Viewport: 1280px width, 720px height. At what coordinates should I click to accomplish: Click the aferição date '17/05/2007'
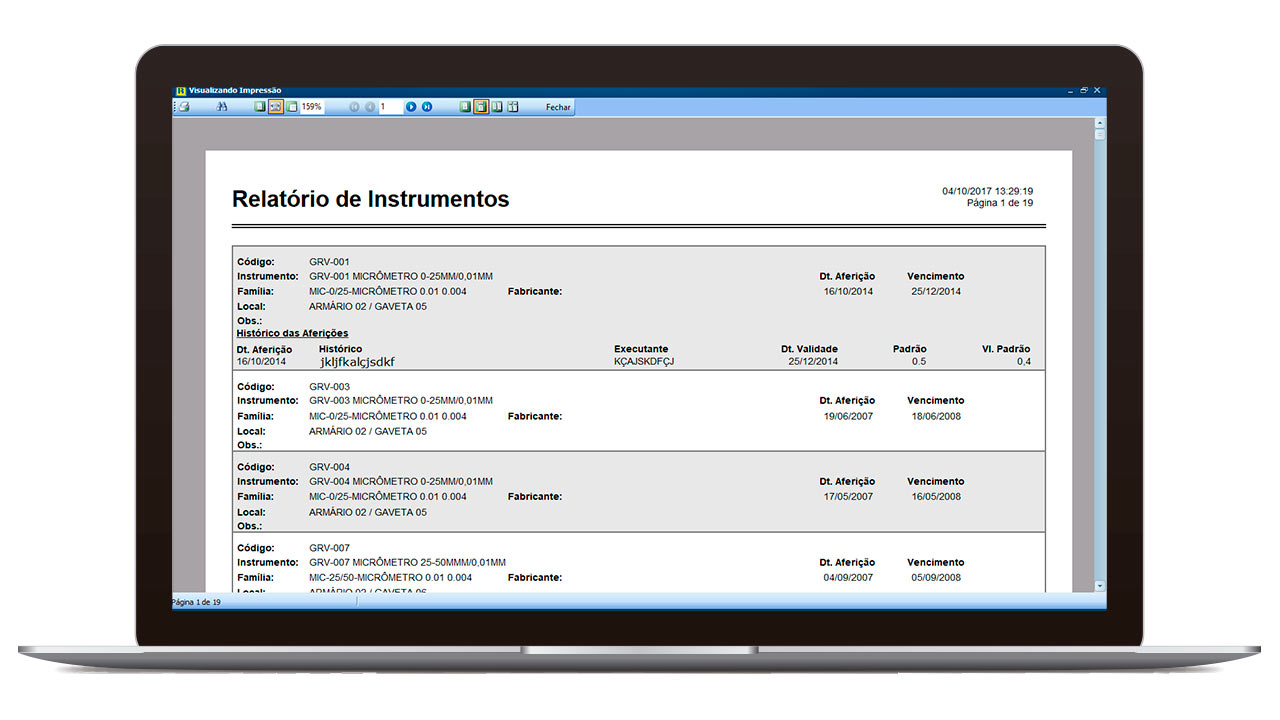pyautogui.click(x=848, y=496)
